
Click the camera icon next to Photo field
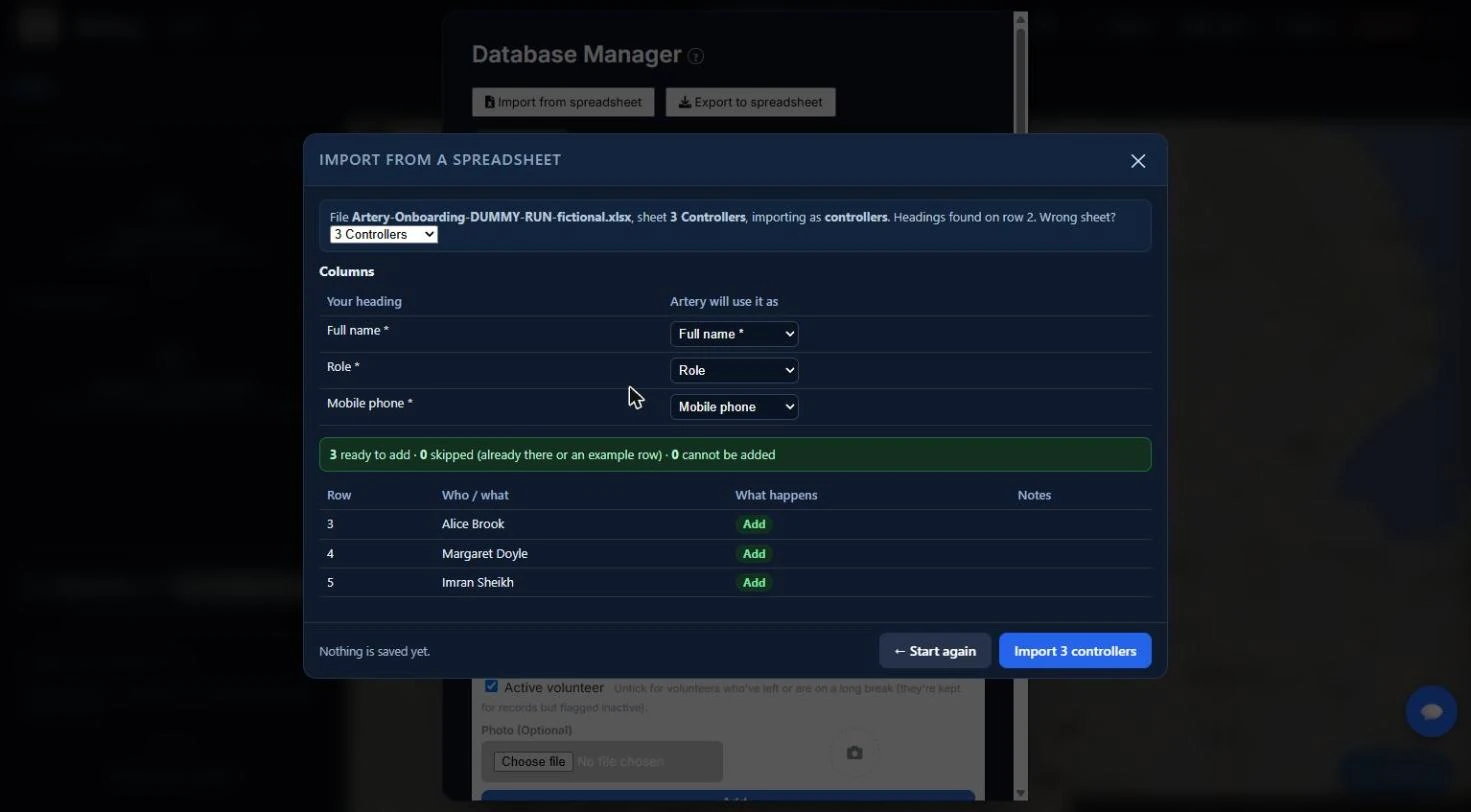(x=854, y=753)
